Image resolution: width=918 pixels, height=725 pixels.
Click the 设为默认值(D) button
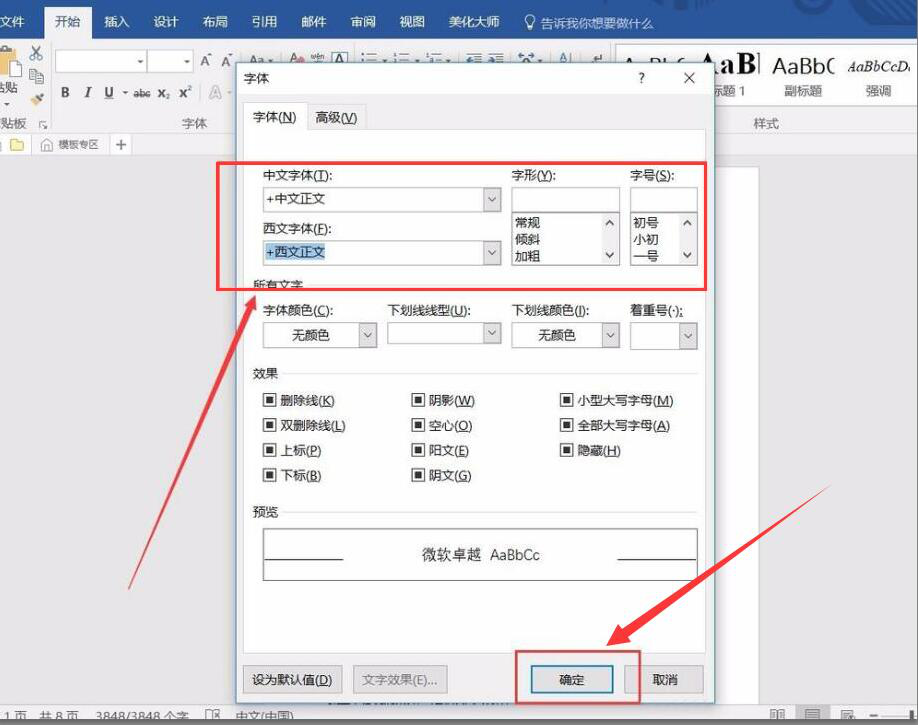point(292,679)
